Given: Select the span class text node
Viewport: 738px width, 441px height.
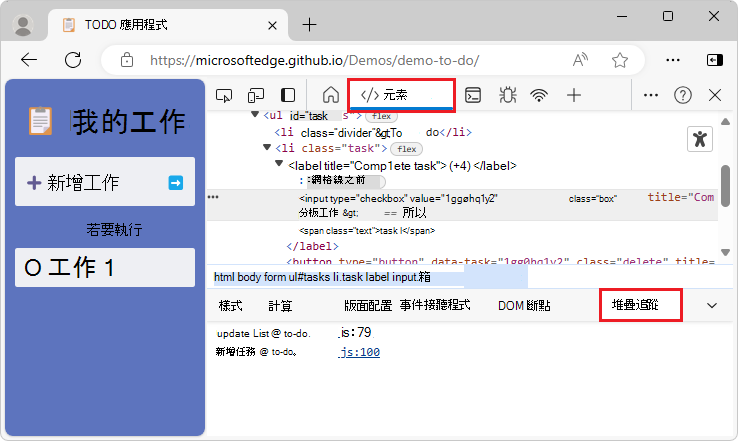Looking at the screenshot, I should pyautogui.click(x=367, y=231).
